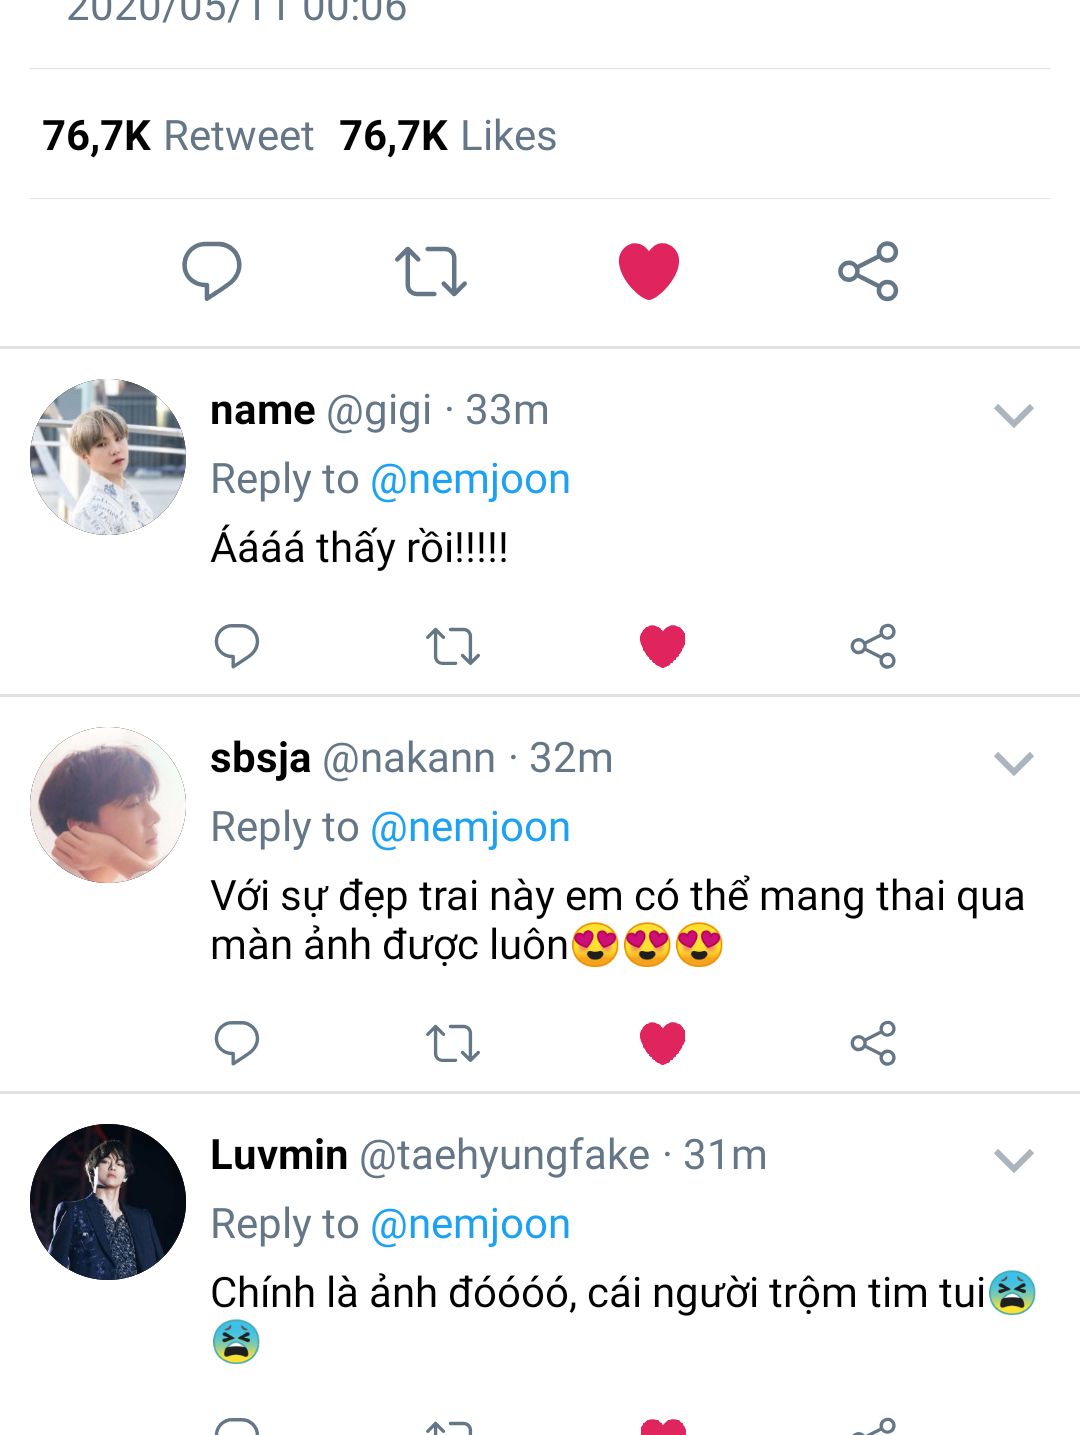This screenshot has width=1080, height=1435.
Task: Retweet @gigi's reply
Action: (x=453, y=646)
